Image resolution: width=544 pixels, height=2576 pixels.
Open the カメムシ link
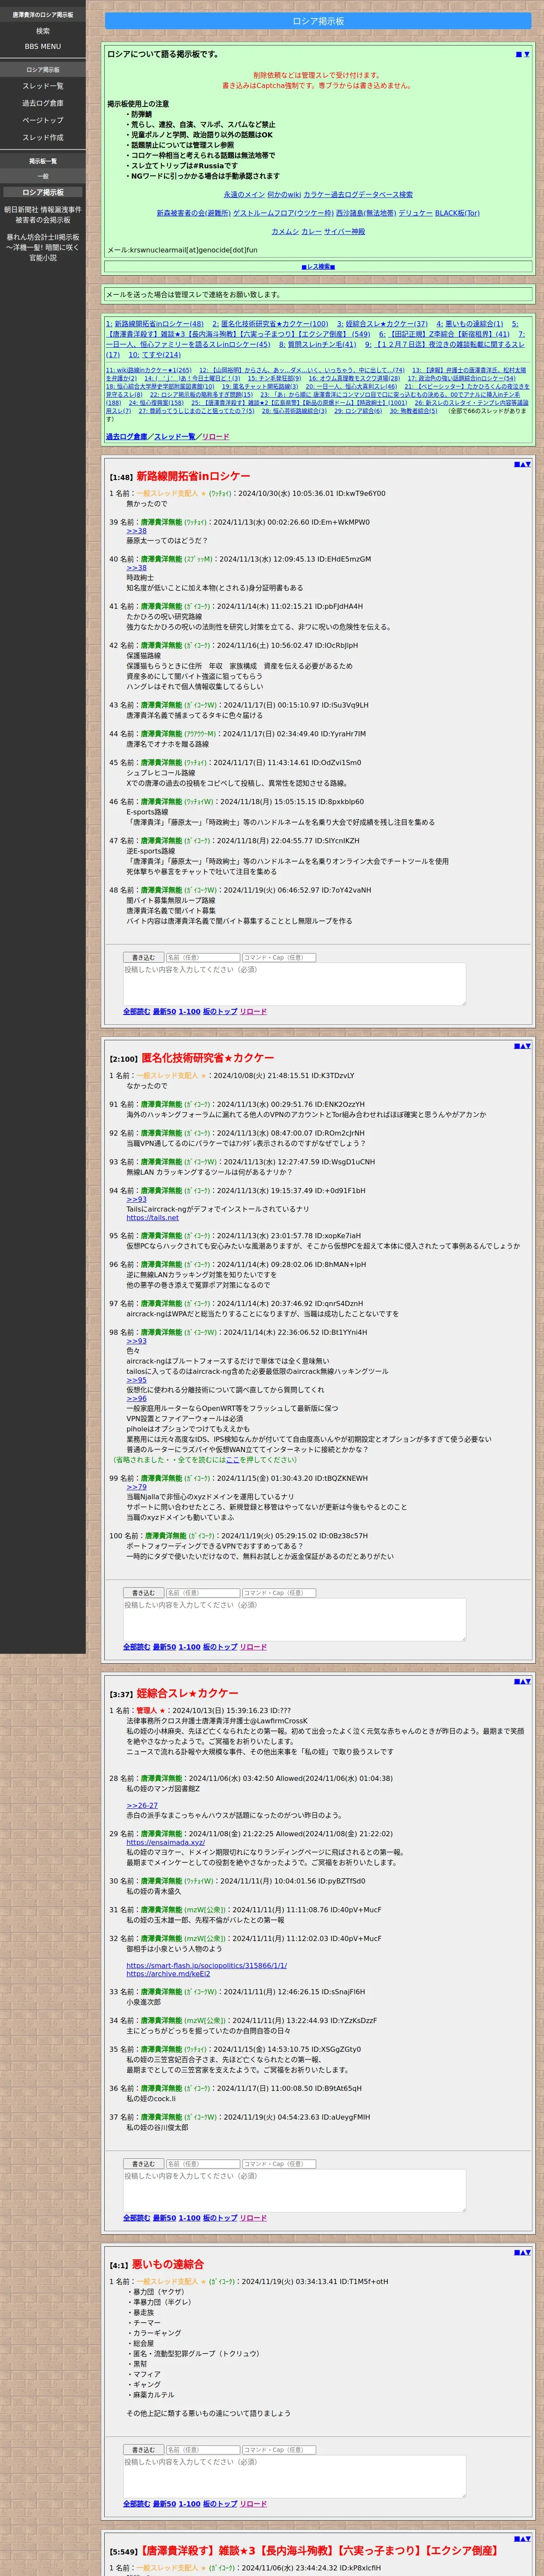(x=285, y=231)
